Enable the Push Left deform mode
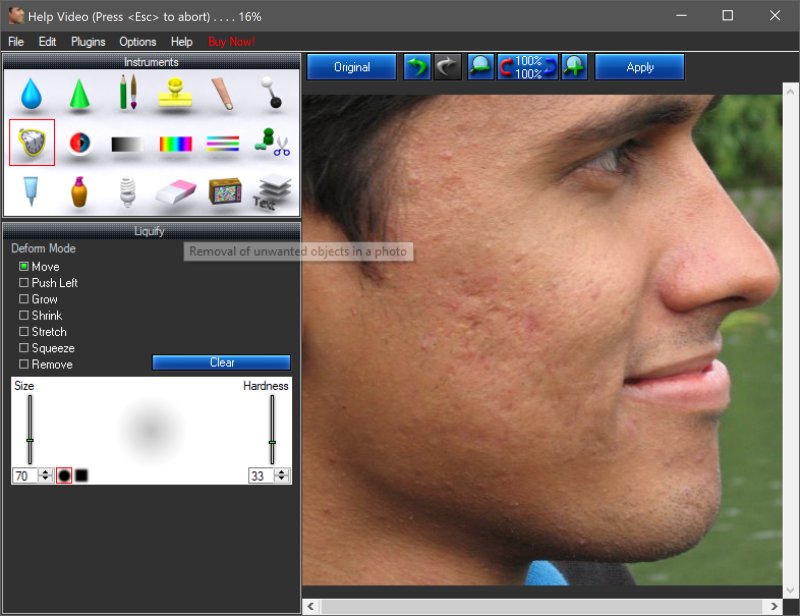The height and width of the screenshot is (616, 800). pos(48,283)
